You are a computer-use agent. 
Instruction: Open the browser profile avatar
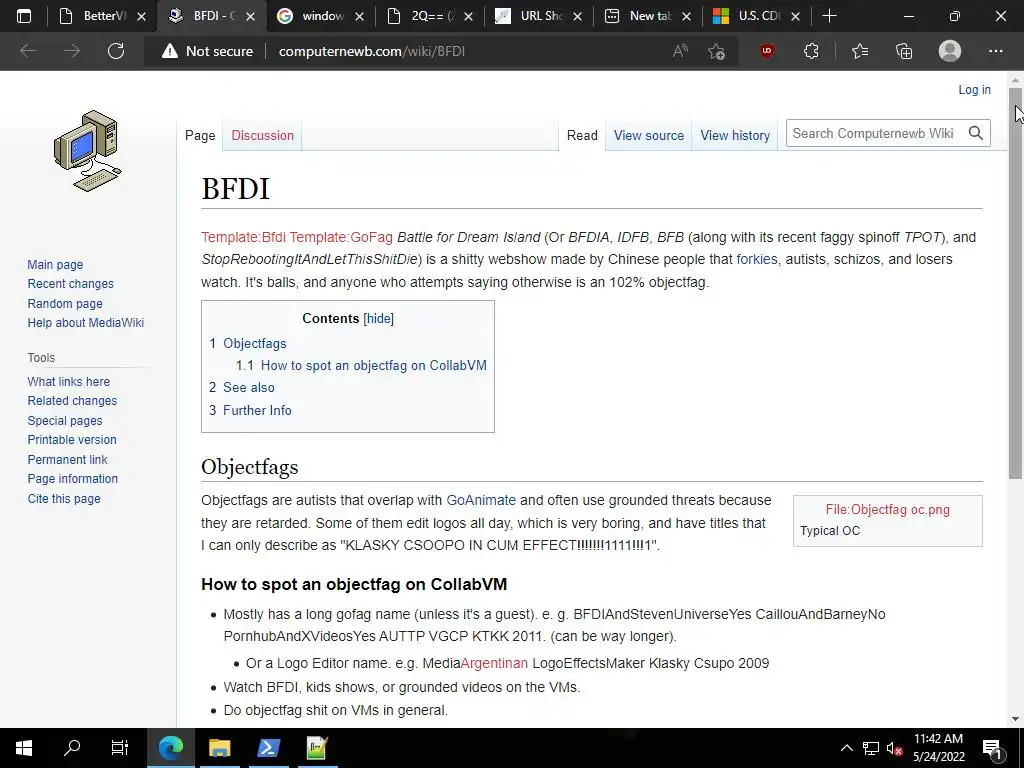coord(950,51)
